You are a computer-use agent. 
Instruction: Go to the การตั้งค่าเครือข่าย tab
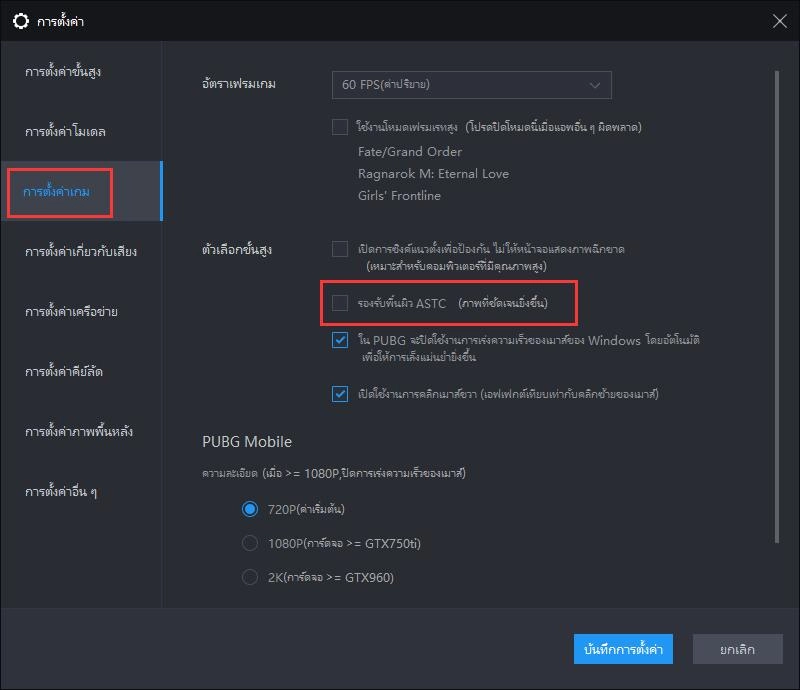click(71, 312)
